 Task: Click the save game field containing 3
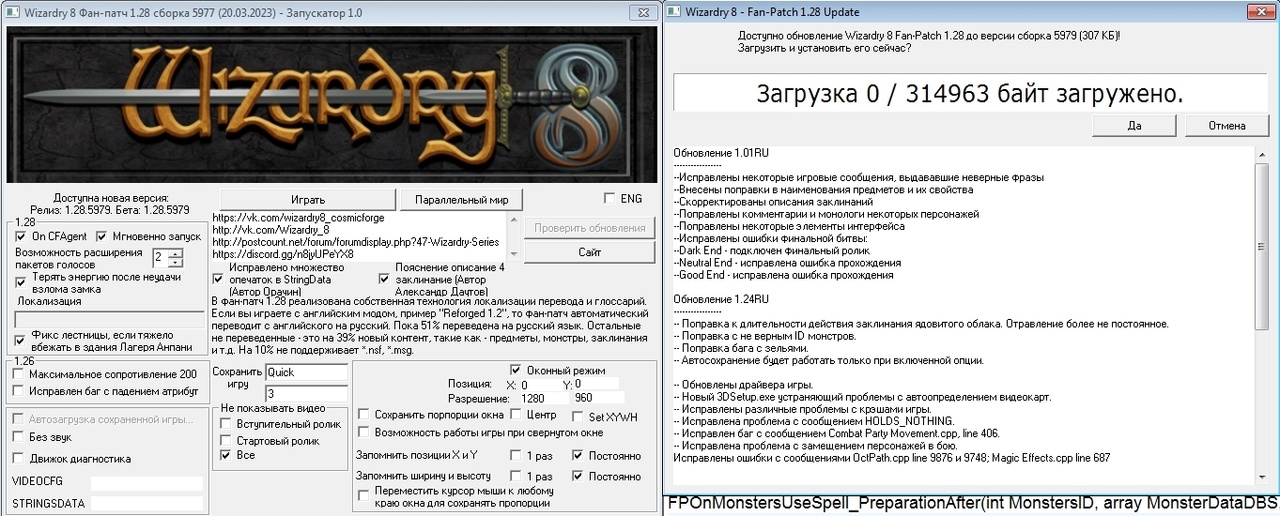point(306,393)
